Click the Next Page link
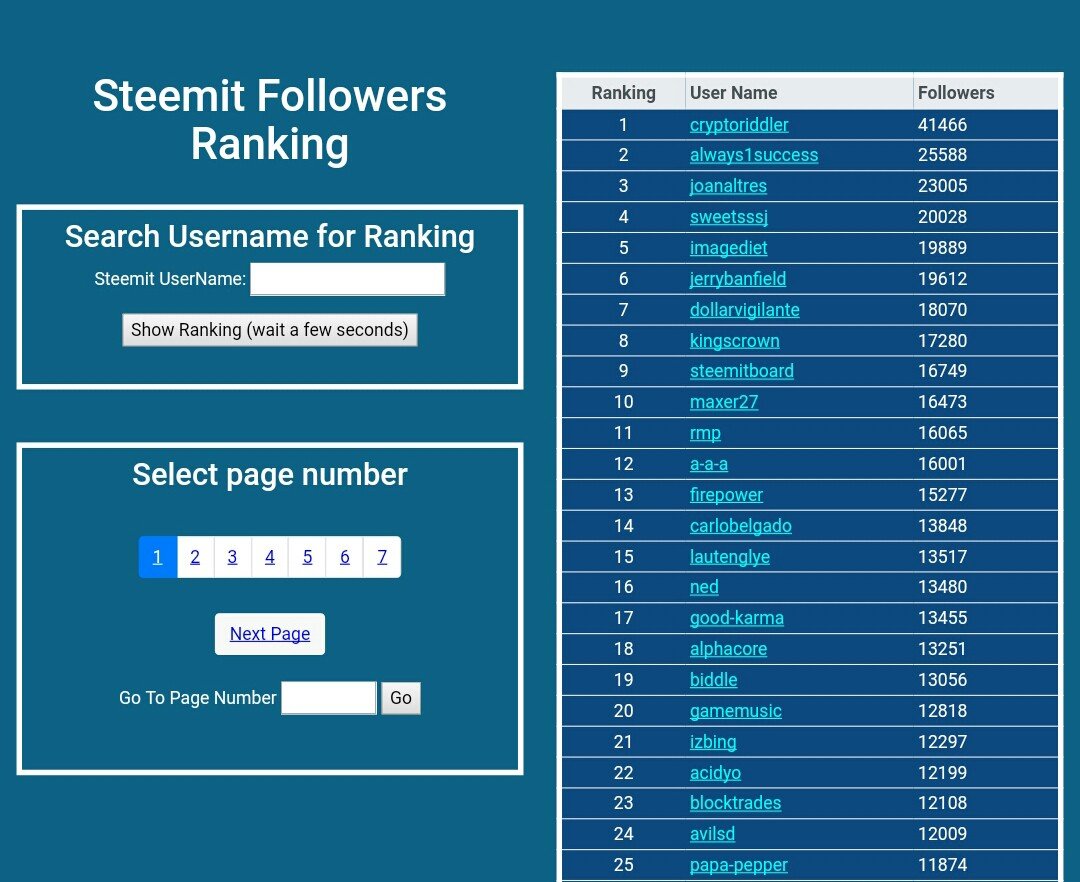 [x=270, y=634]
